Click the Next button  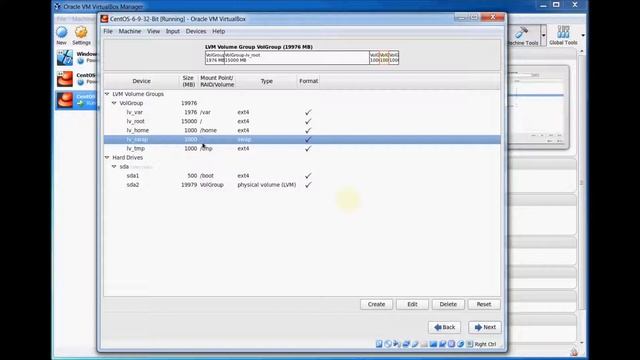[485, 327]
